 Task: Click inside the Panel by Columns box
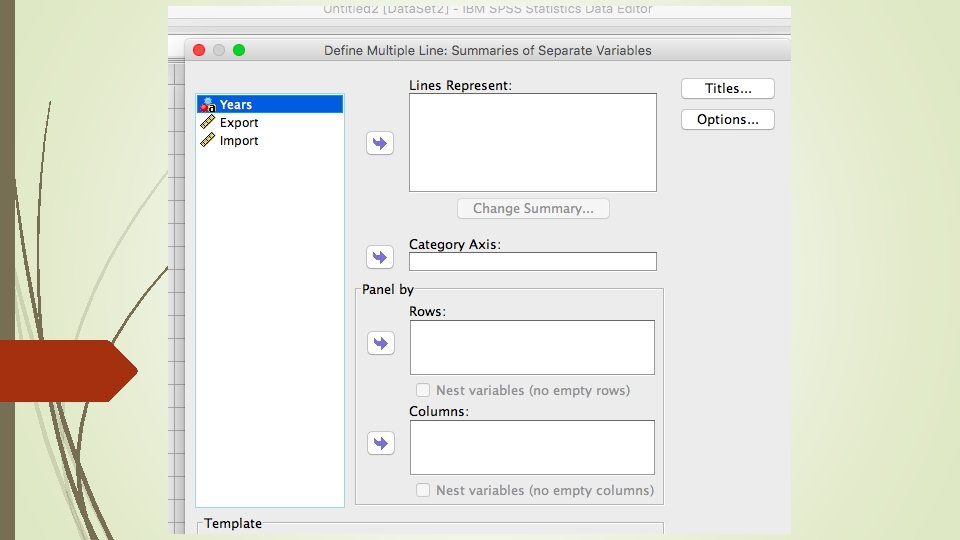[x=532, y=447]
